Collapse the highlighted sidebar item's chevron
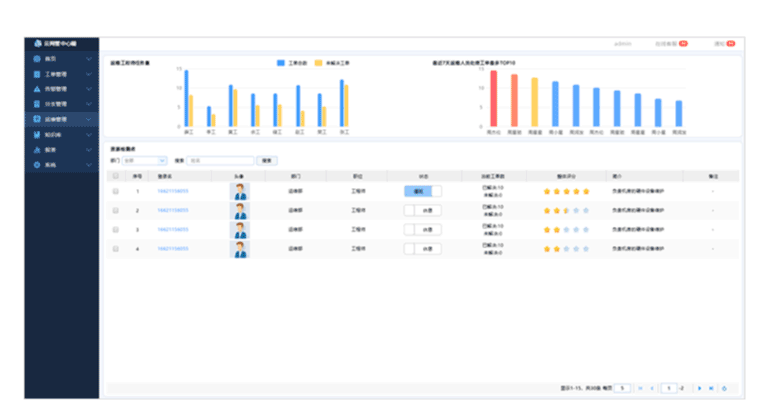 tap(89, 119)
